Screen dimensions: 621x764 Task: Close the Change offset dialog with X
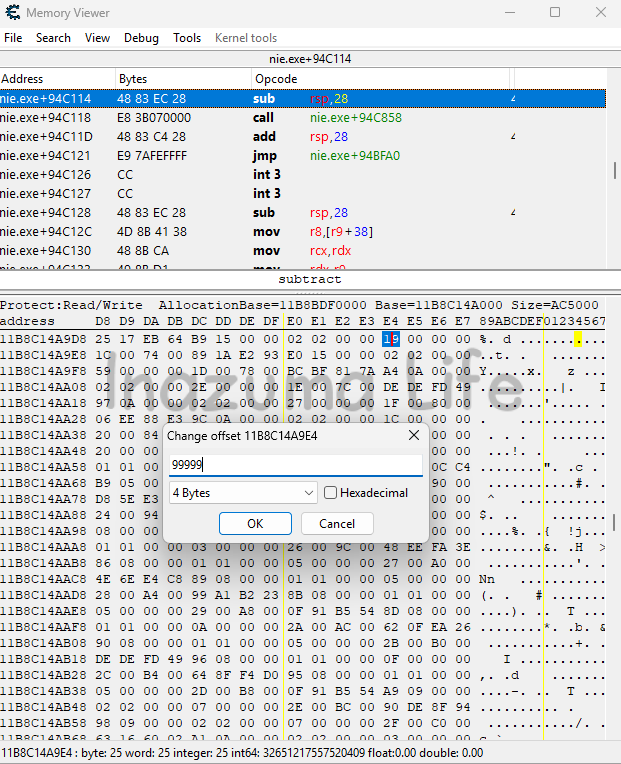pyautogui.click(x=414, y=436)
